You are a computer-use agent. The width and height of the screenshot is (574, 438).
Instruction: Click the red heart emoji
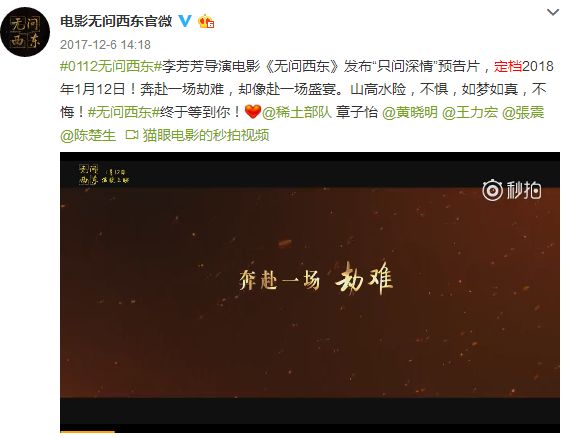tap(253, 112)
